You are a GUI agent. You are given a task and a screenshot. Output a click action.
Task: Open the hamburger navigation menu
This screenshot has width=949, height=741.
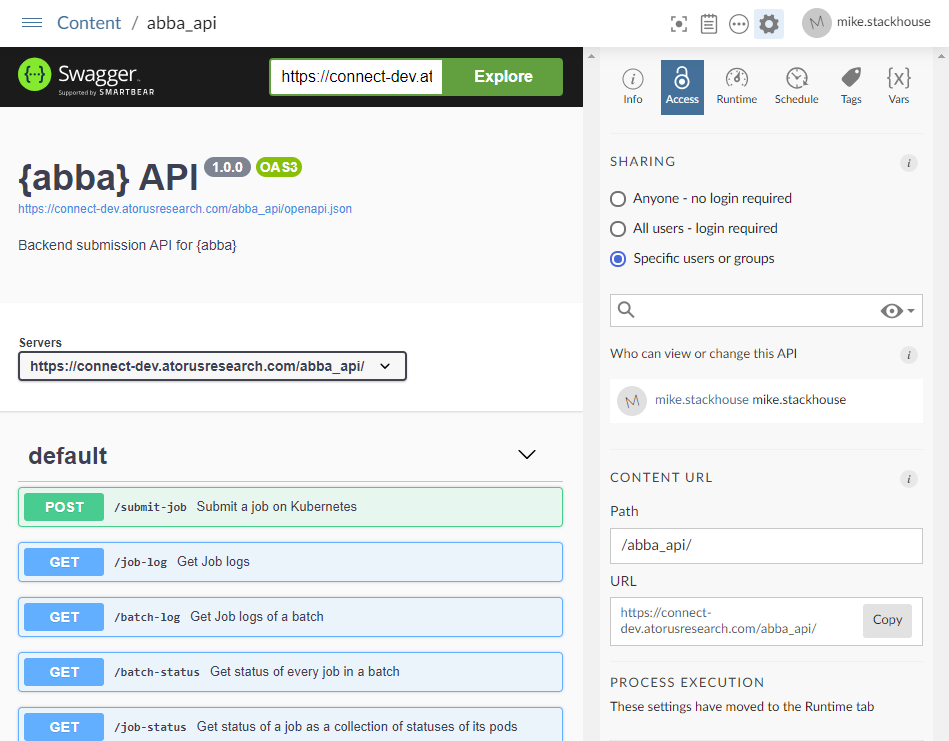pyautogui.click(x=32, y=23)
